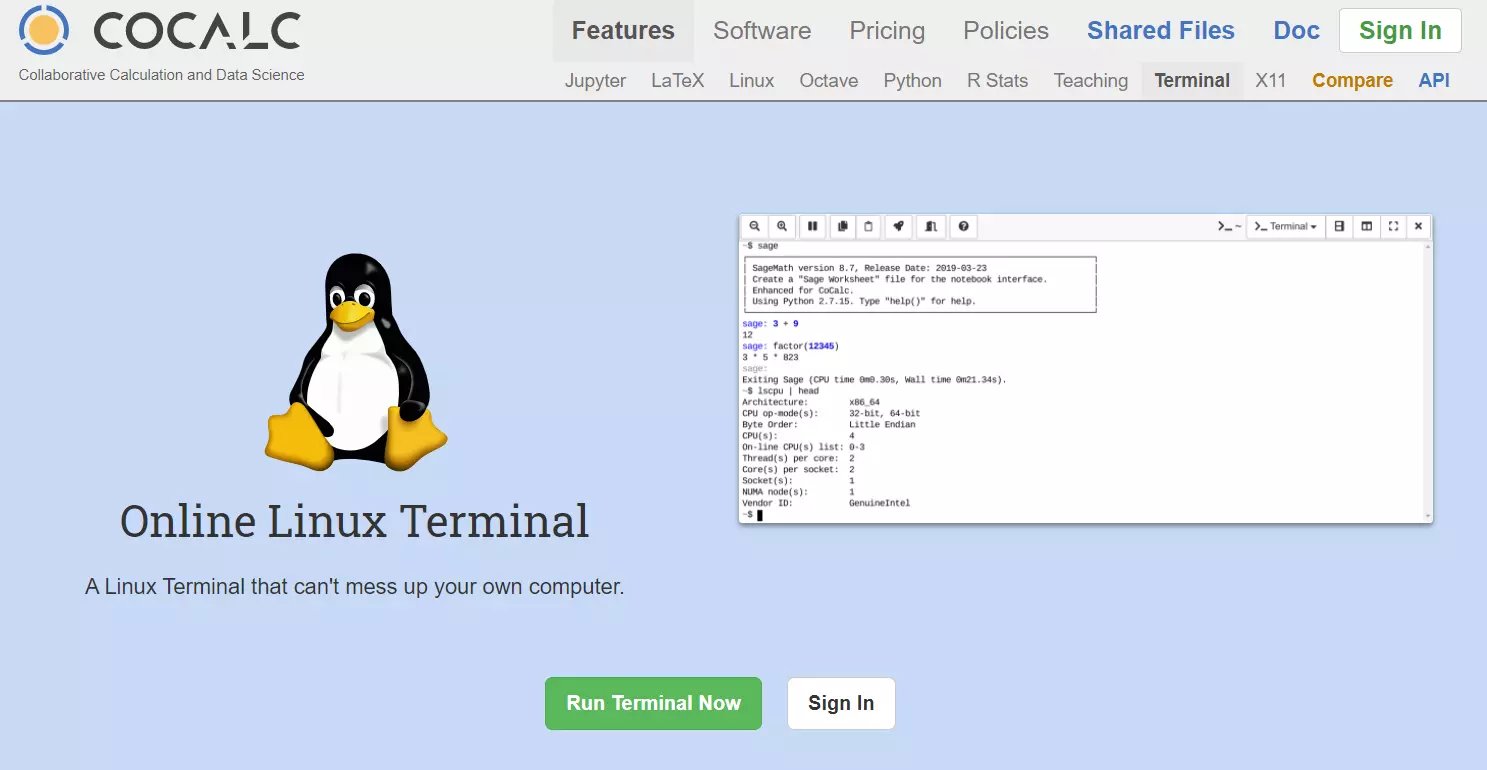The width and height of the screenshot is (1487, 770).
Task: Open the Doc link
Action: tap(1297, 31)
